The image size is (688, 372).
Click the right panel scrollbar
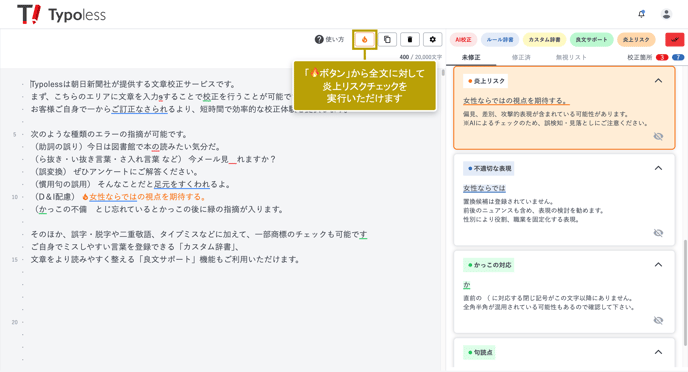(x=685, y=292)
